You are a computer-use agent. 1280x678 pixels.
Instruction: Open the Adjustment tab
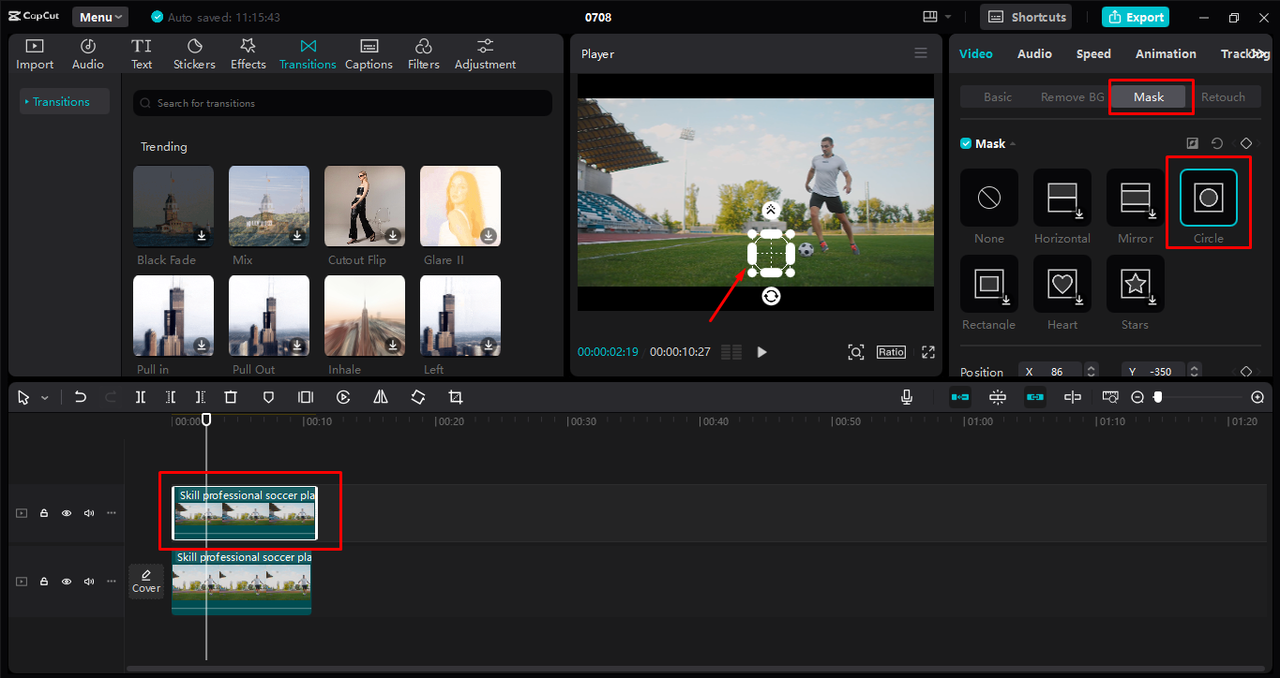point(485,54)
